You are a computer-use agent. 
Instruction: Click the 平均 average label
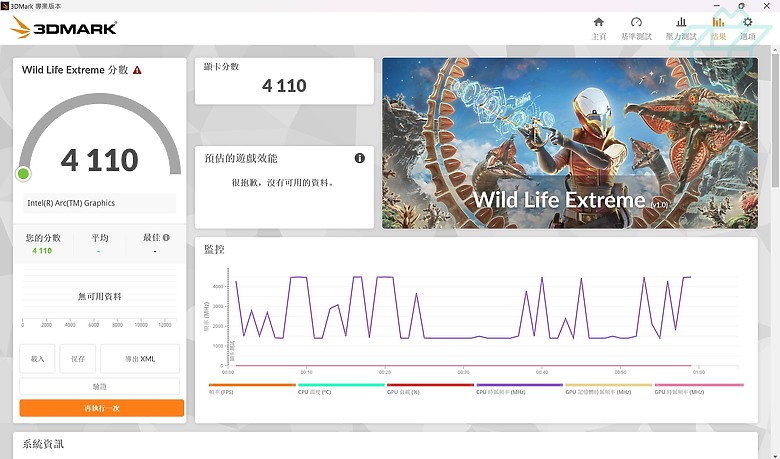(99, 238)
